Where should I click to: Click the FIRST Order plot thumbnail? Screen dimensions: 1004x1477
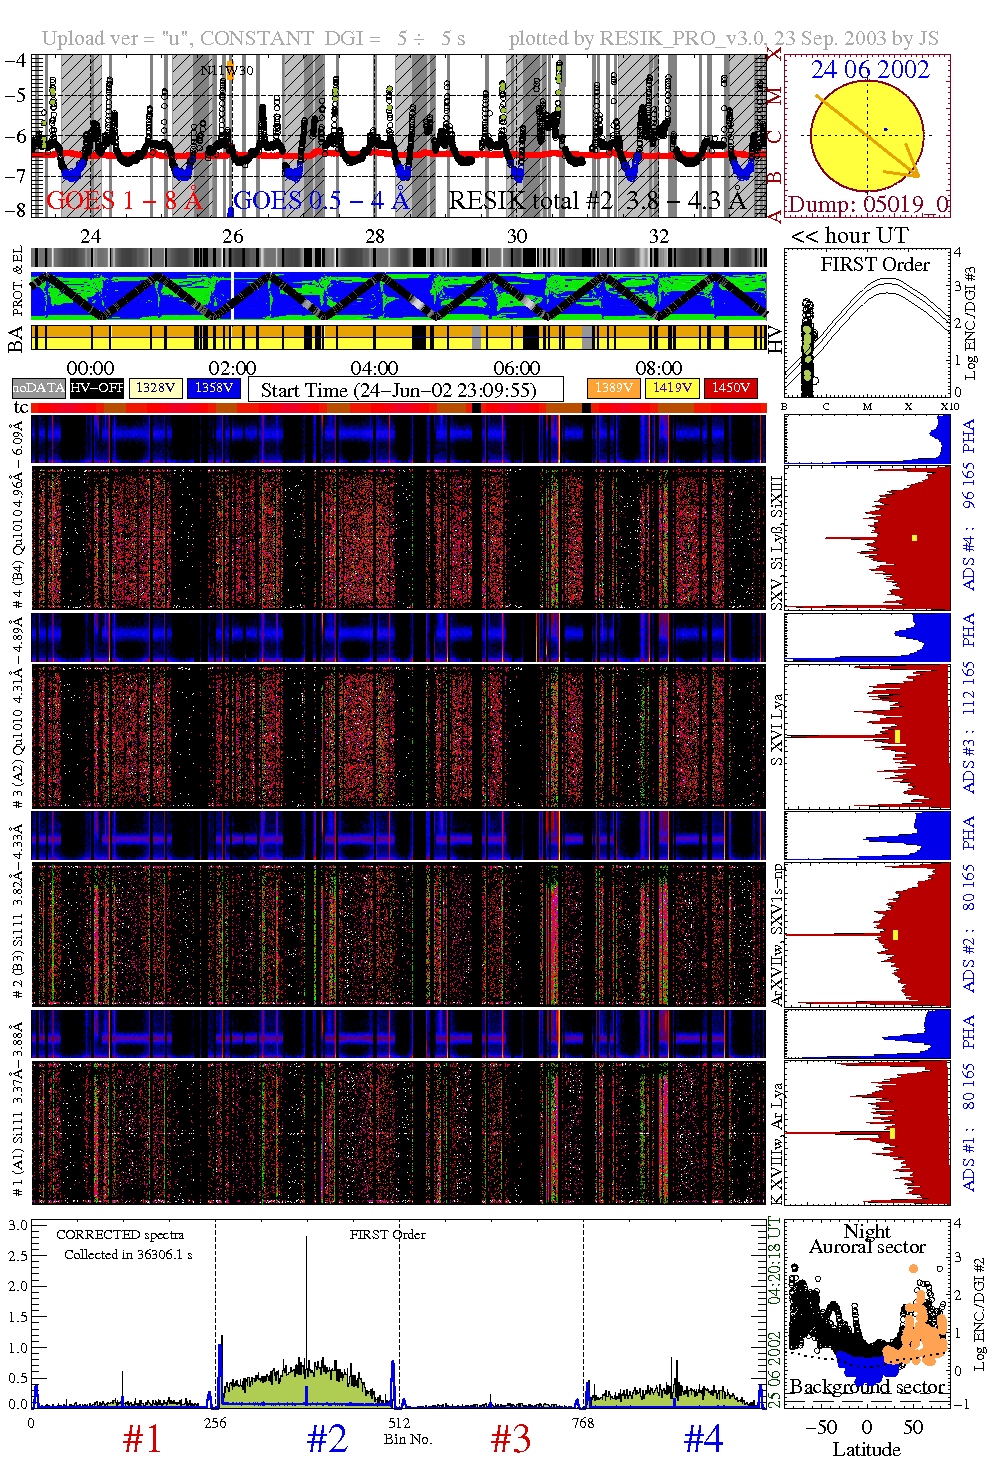tap(867, 323)
